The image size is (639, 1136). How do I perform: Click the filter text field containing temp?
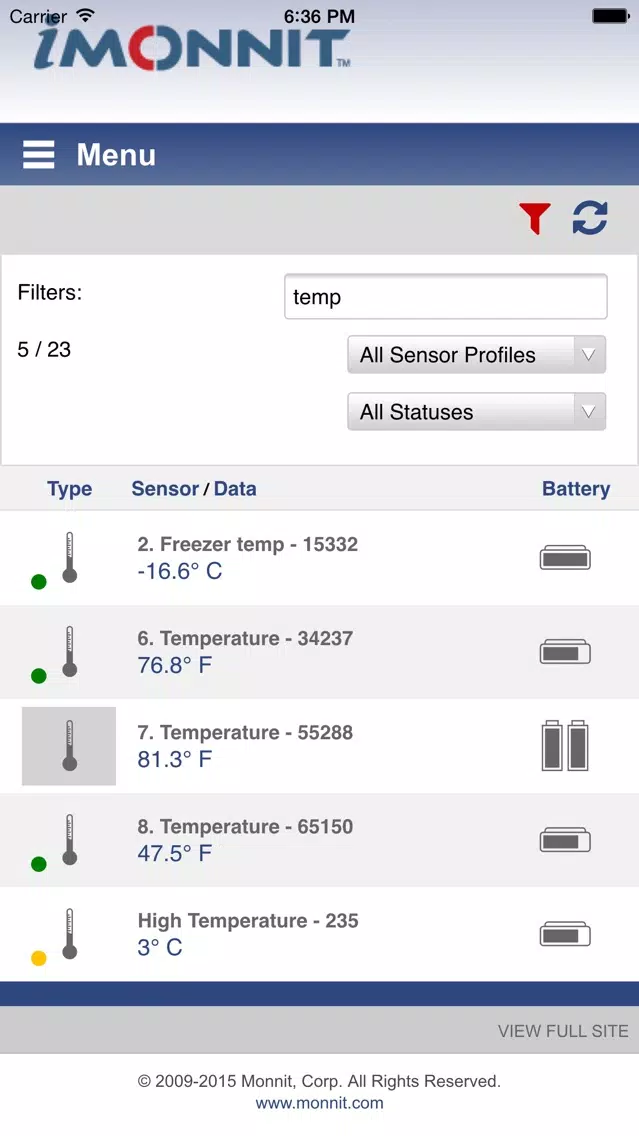[445, 297]
